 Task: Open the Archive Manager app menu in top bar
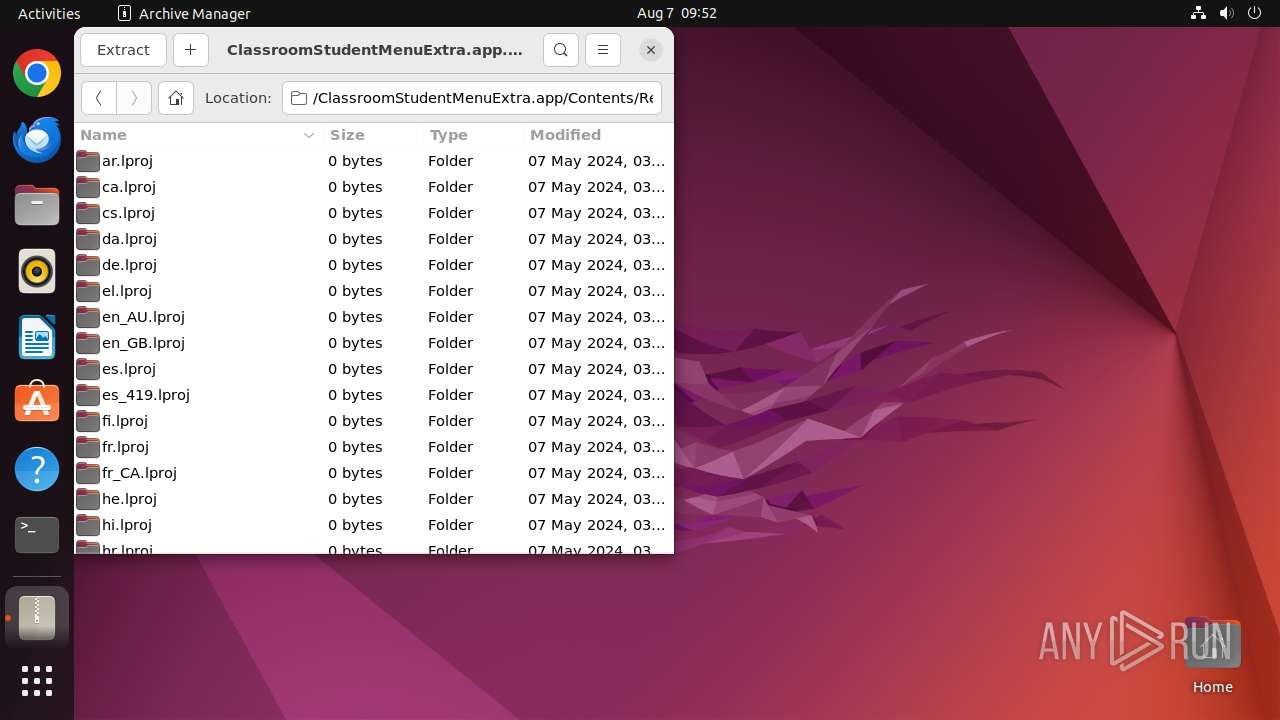click(184, 13)
